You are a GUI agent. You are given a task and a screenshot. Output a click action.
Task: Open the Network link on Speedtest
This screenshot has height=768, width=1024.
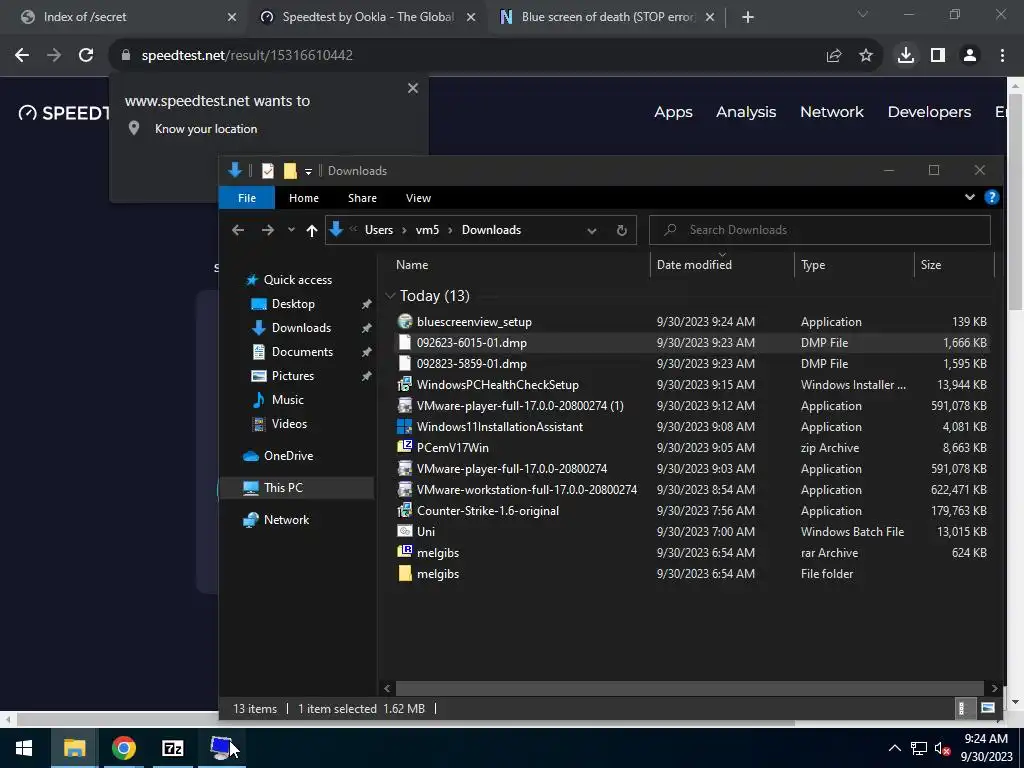click(x=832, y=112)
